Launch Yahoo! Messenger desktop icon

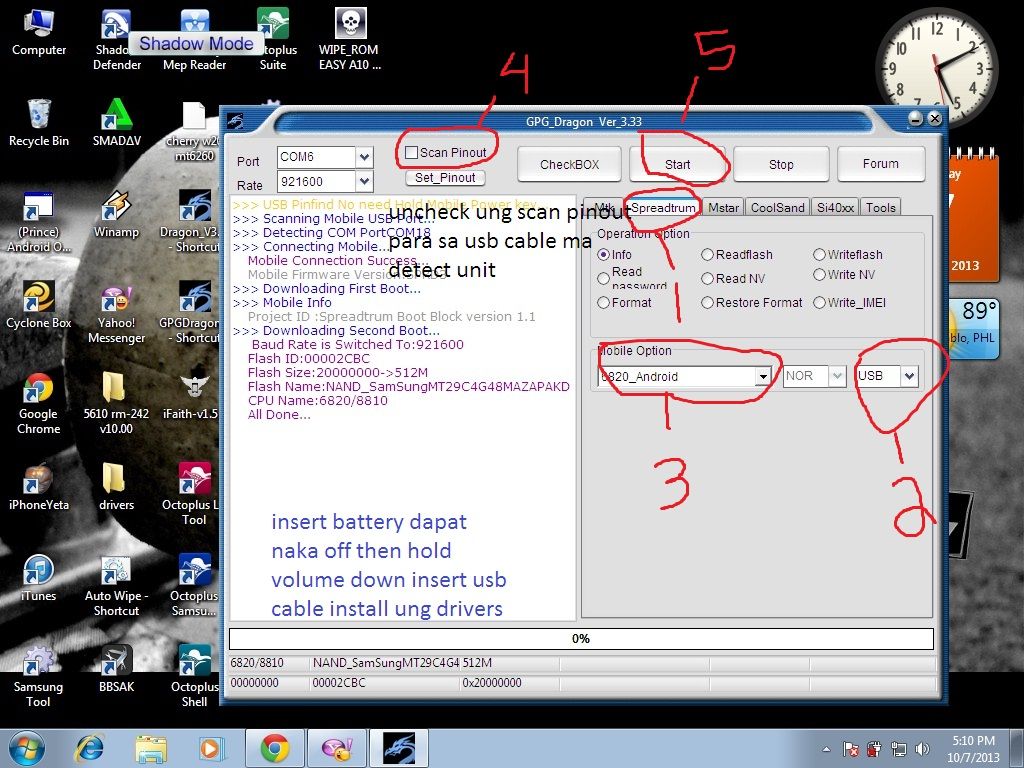coord(116,313)
